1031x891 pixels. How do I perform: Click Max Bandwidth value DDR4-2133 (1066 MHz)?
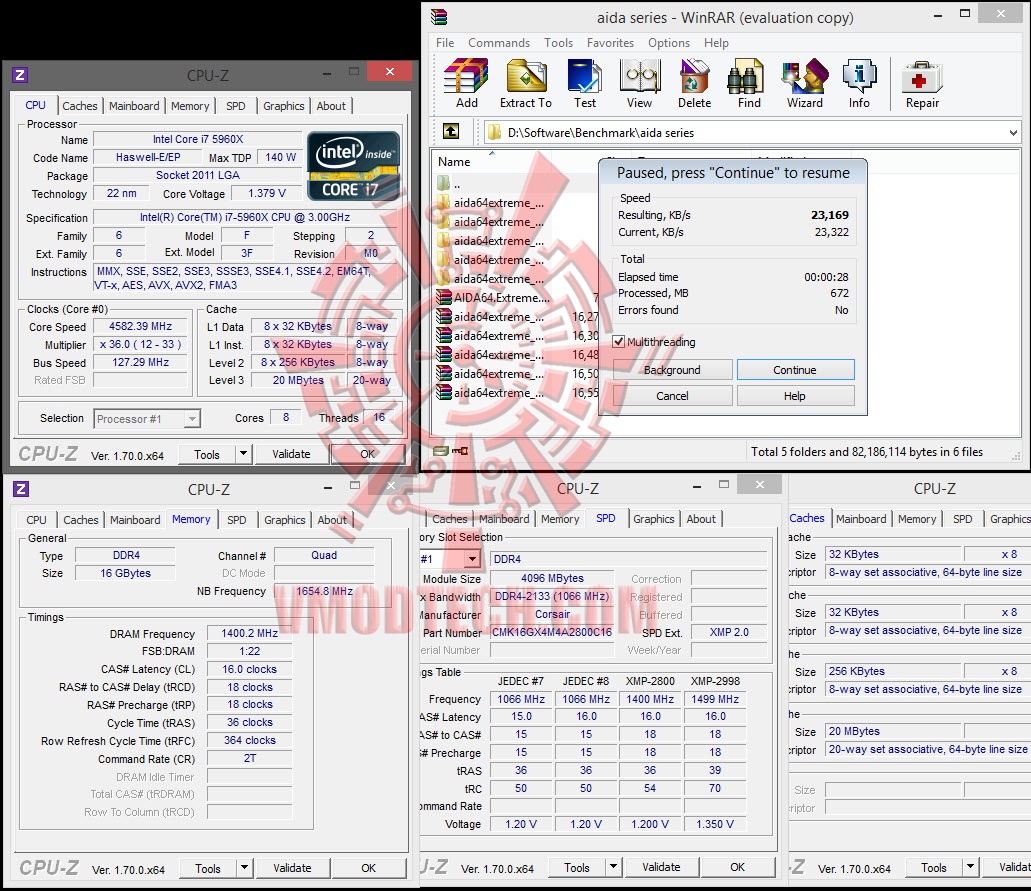[x=552, y=596]
